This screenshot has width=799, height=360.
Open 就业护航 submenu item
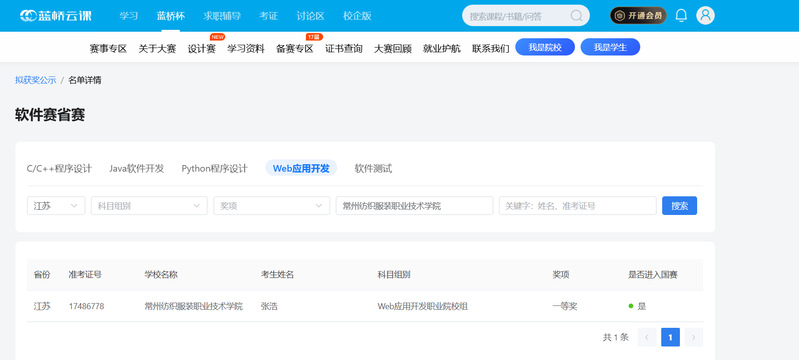coord(441,48)
